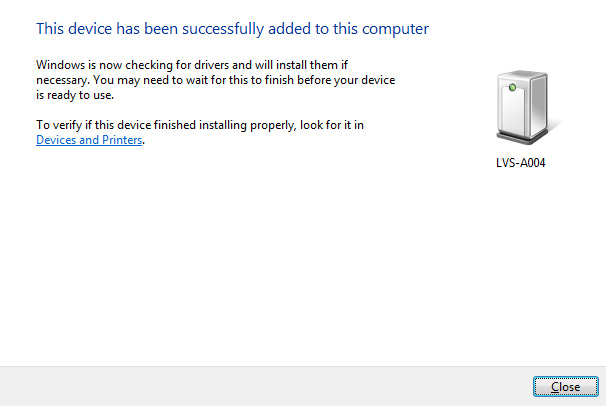The height and width of the screenshot is (406, 606).
Task: Click the LVS-A004 device tower icon
Action: (x=523, y=107)
